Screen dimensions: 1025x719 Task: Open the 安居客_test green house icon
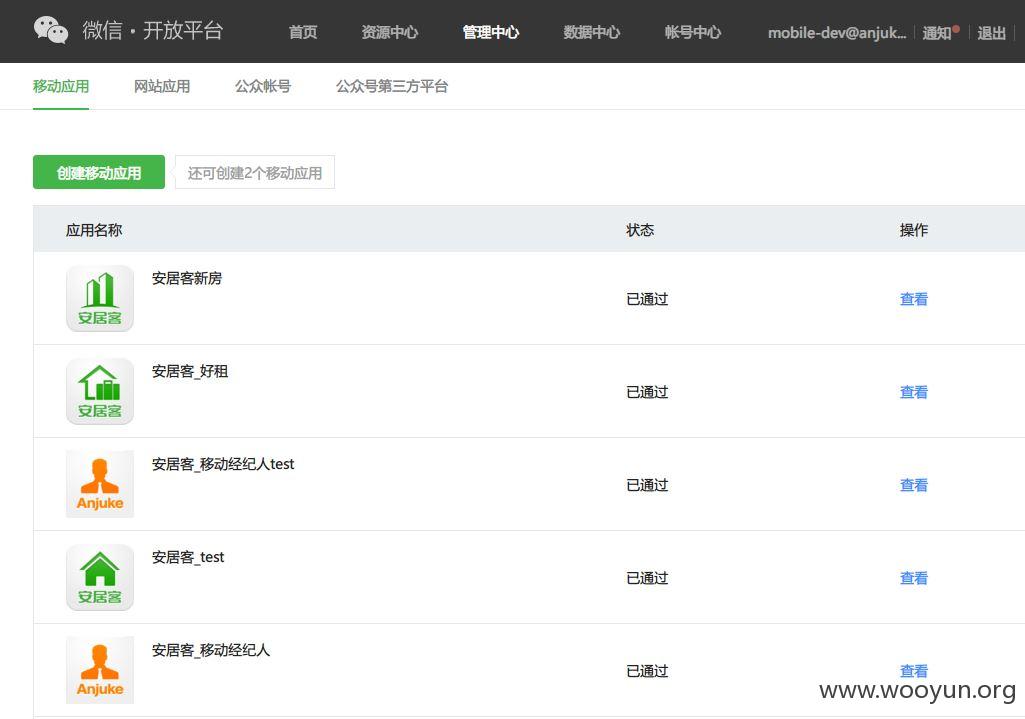[100, 577]
